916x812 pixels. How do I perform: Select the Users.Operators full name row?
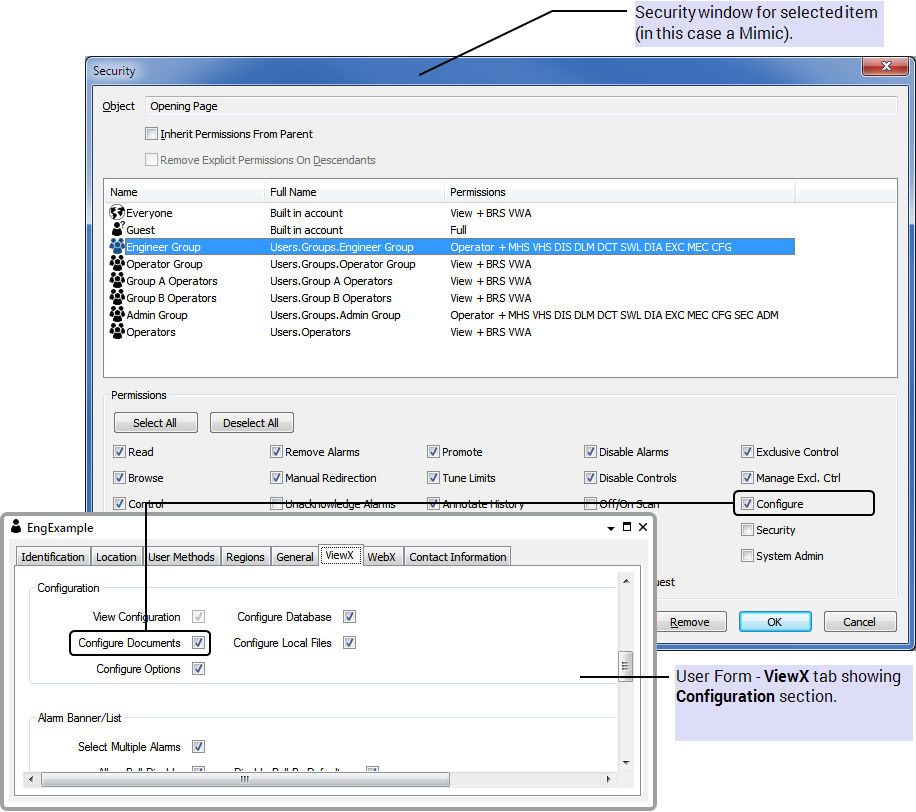(310, 332)
